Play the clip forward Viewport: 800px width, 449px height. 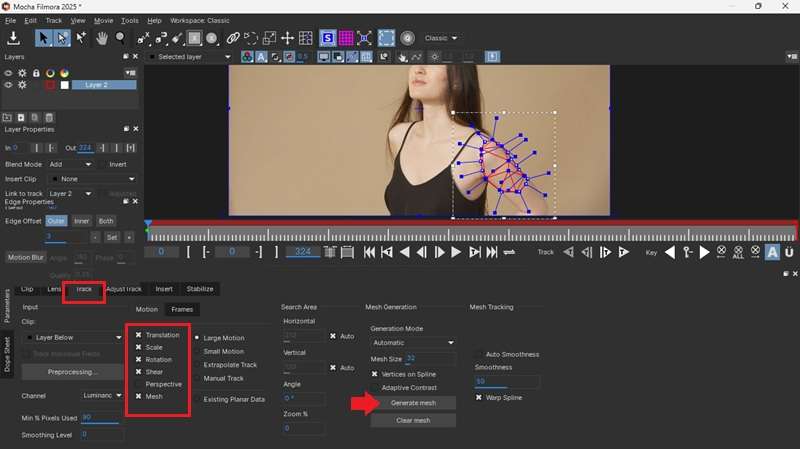point(456,252)
